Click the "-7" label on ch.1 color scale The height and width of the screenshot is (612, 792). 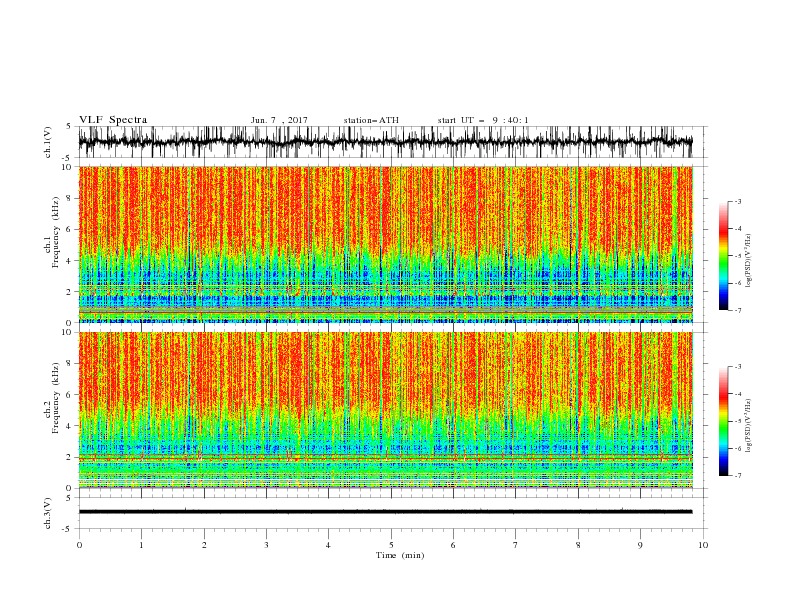(738, 310)
